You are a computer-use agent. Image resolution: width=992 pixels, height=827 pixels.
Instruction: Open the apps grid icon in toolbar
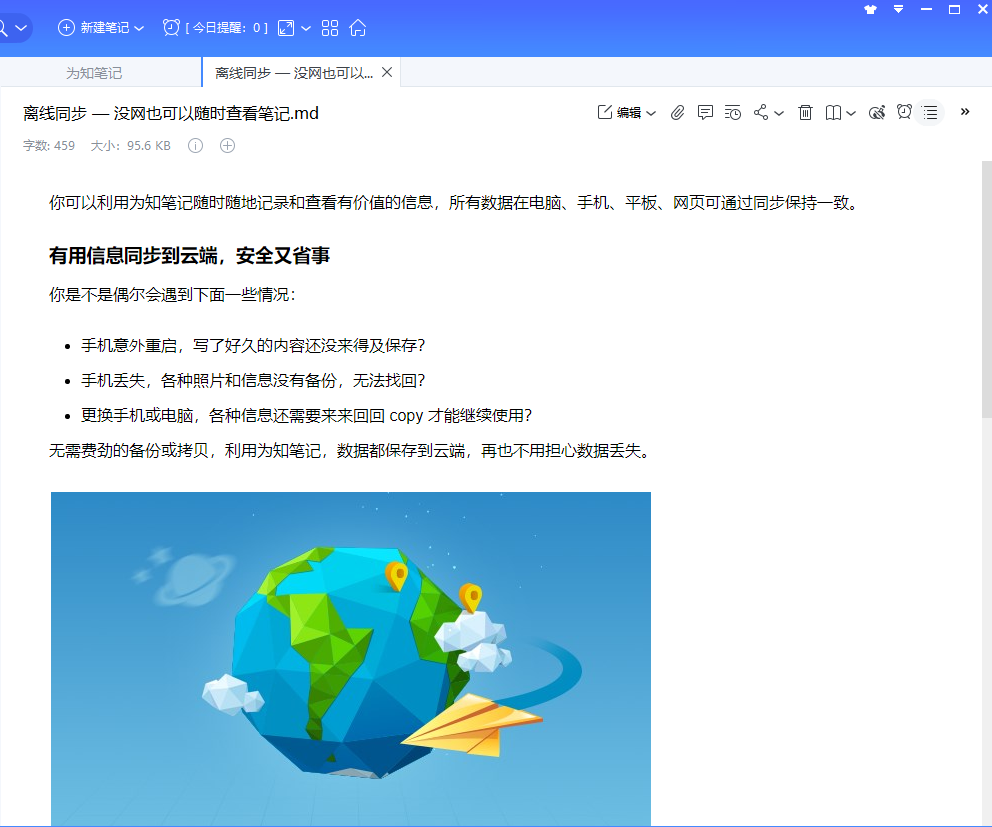(330, 28)
